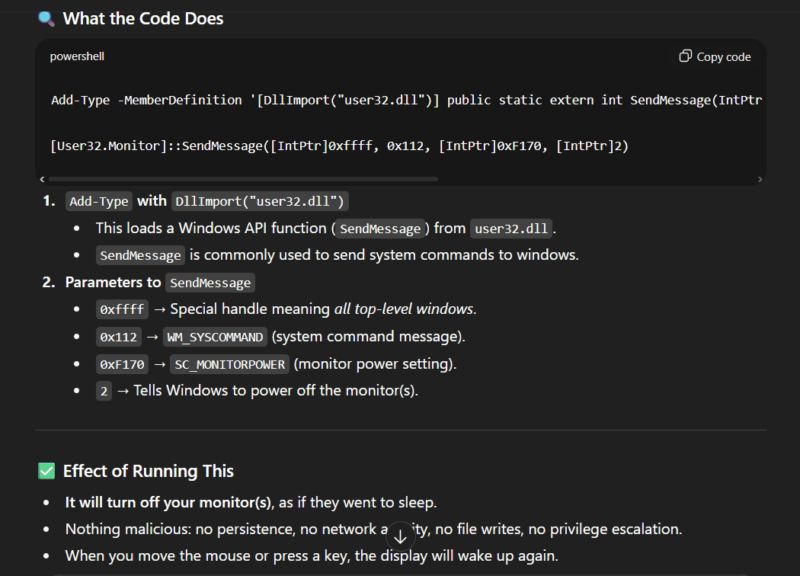Click the right arrow of the code scrollbar
The width and height of the screenshot is (800, 576).
pos(759,179)
